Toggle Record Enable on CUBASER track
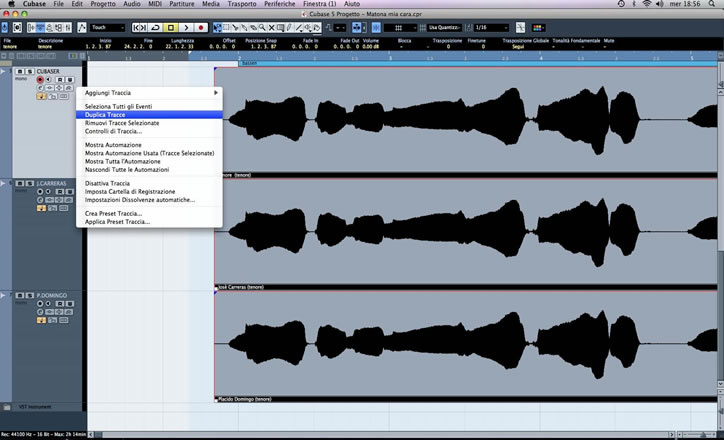 click(x=40, y=79)
